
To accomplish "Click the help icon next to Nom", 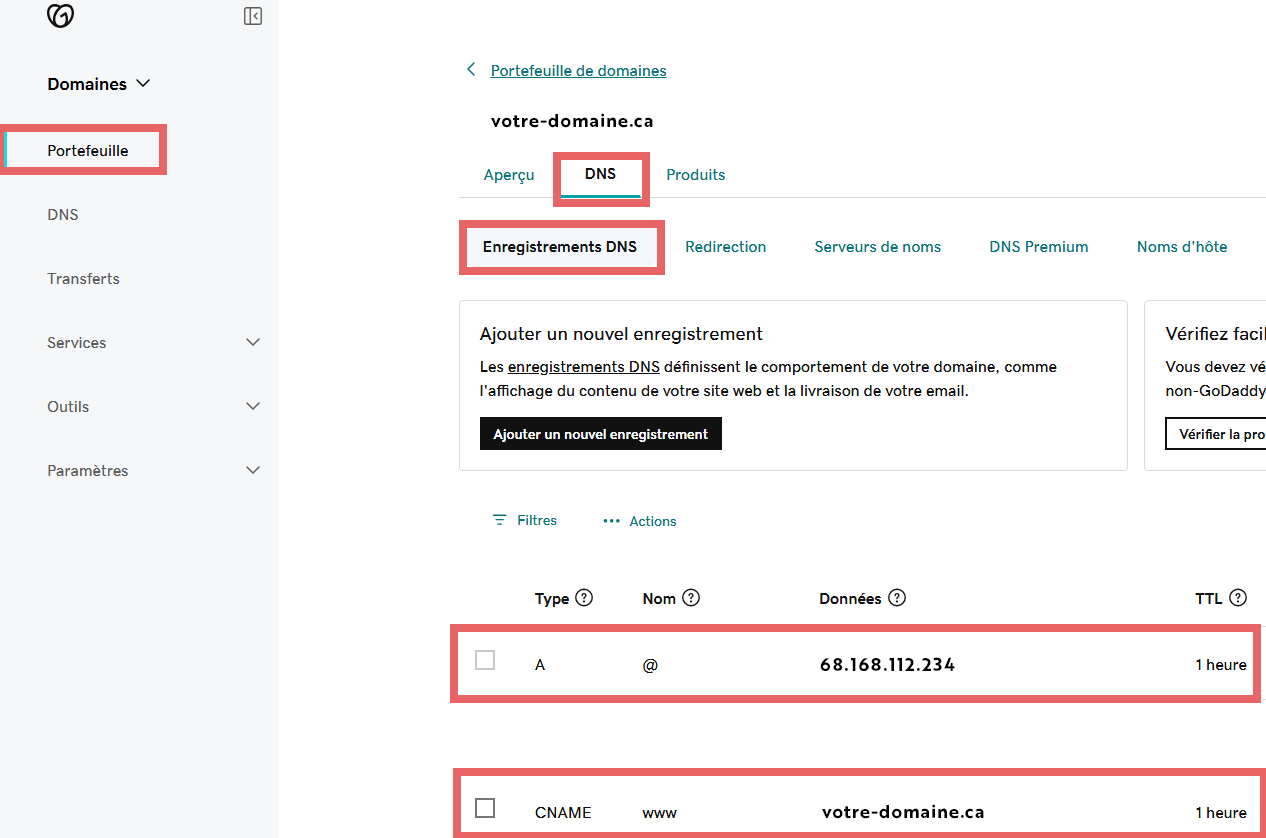I will pos(692,597).
